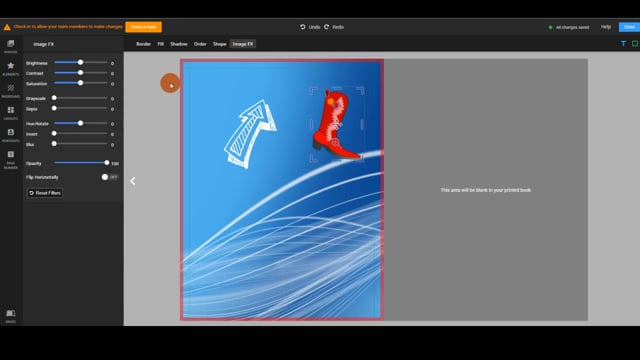This screenshot has height=360, width=640.
Task: Click the Undo label
Action: [x=314, y=27]
